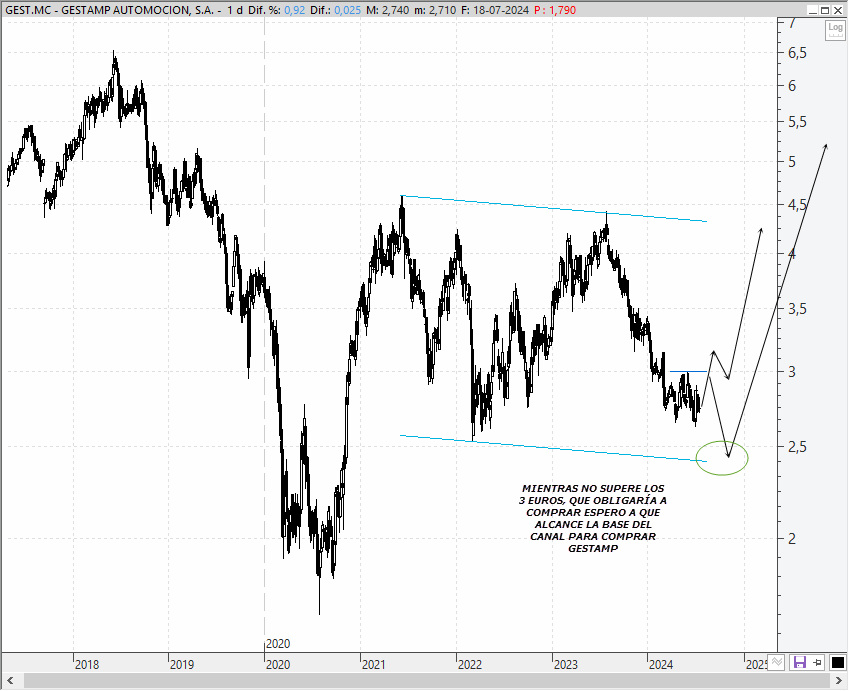This screenshot has width=849, height=691.
Task: Click the 2019 label on time axis
Action: [182, 664]
